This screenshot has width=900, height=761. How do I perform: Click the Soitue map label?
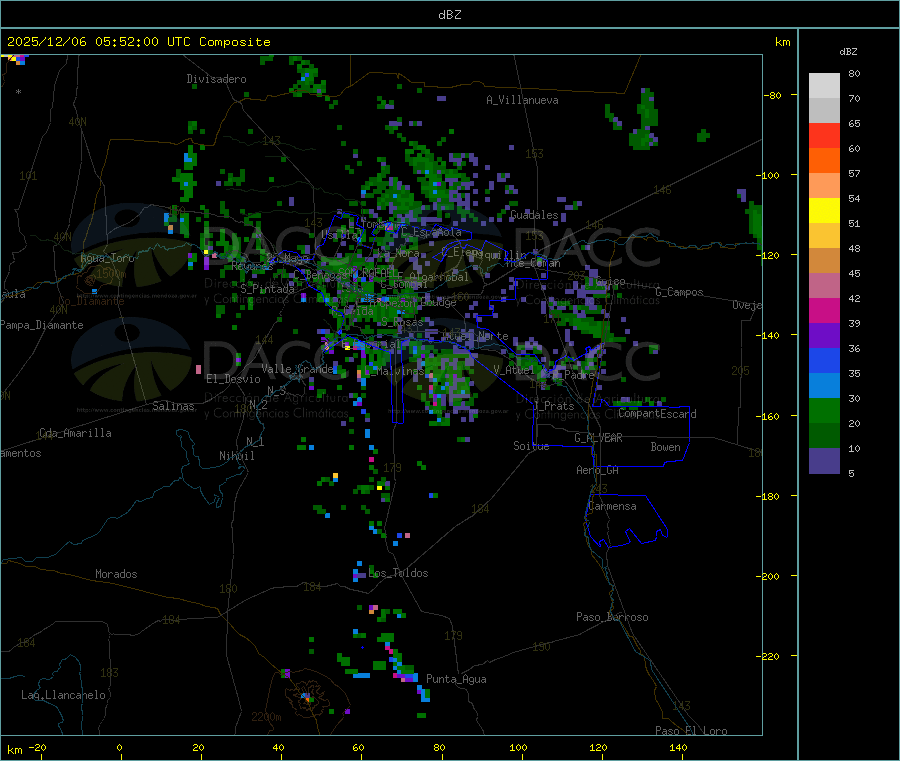click(531, 446)
